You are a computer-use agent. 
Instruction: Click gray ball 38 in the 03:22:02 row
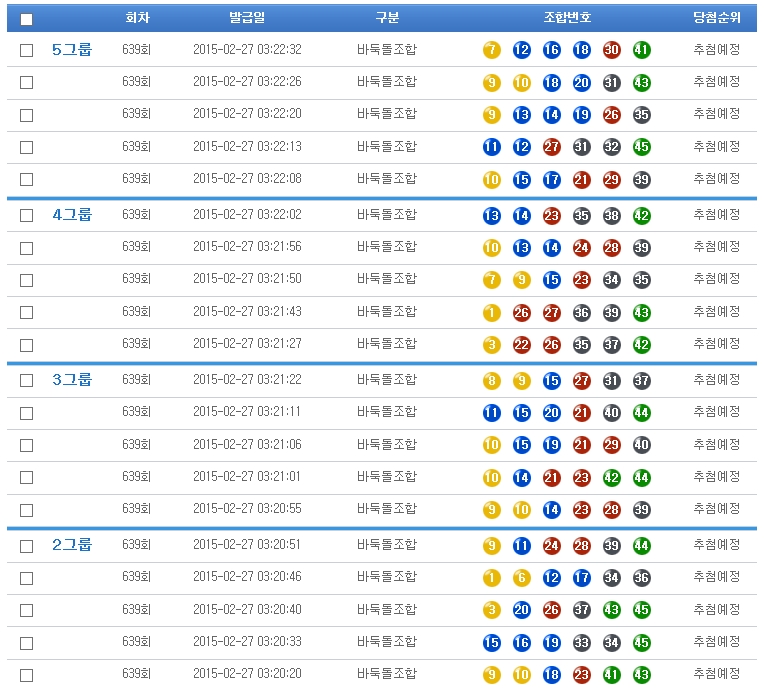pyautogui.click(x=611, y=215)
